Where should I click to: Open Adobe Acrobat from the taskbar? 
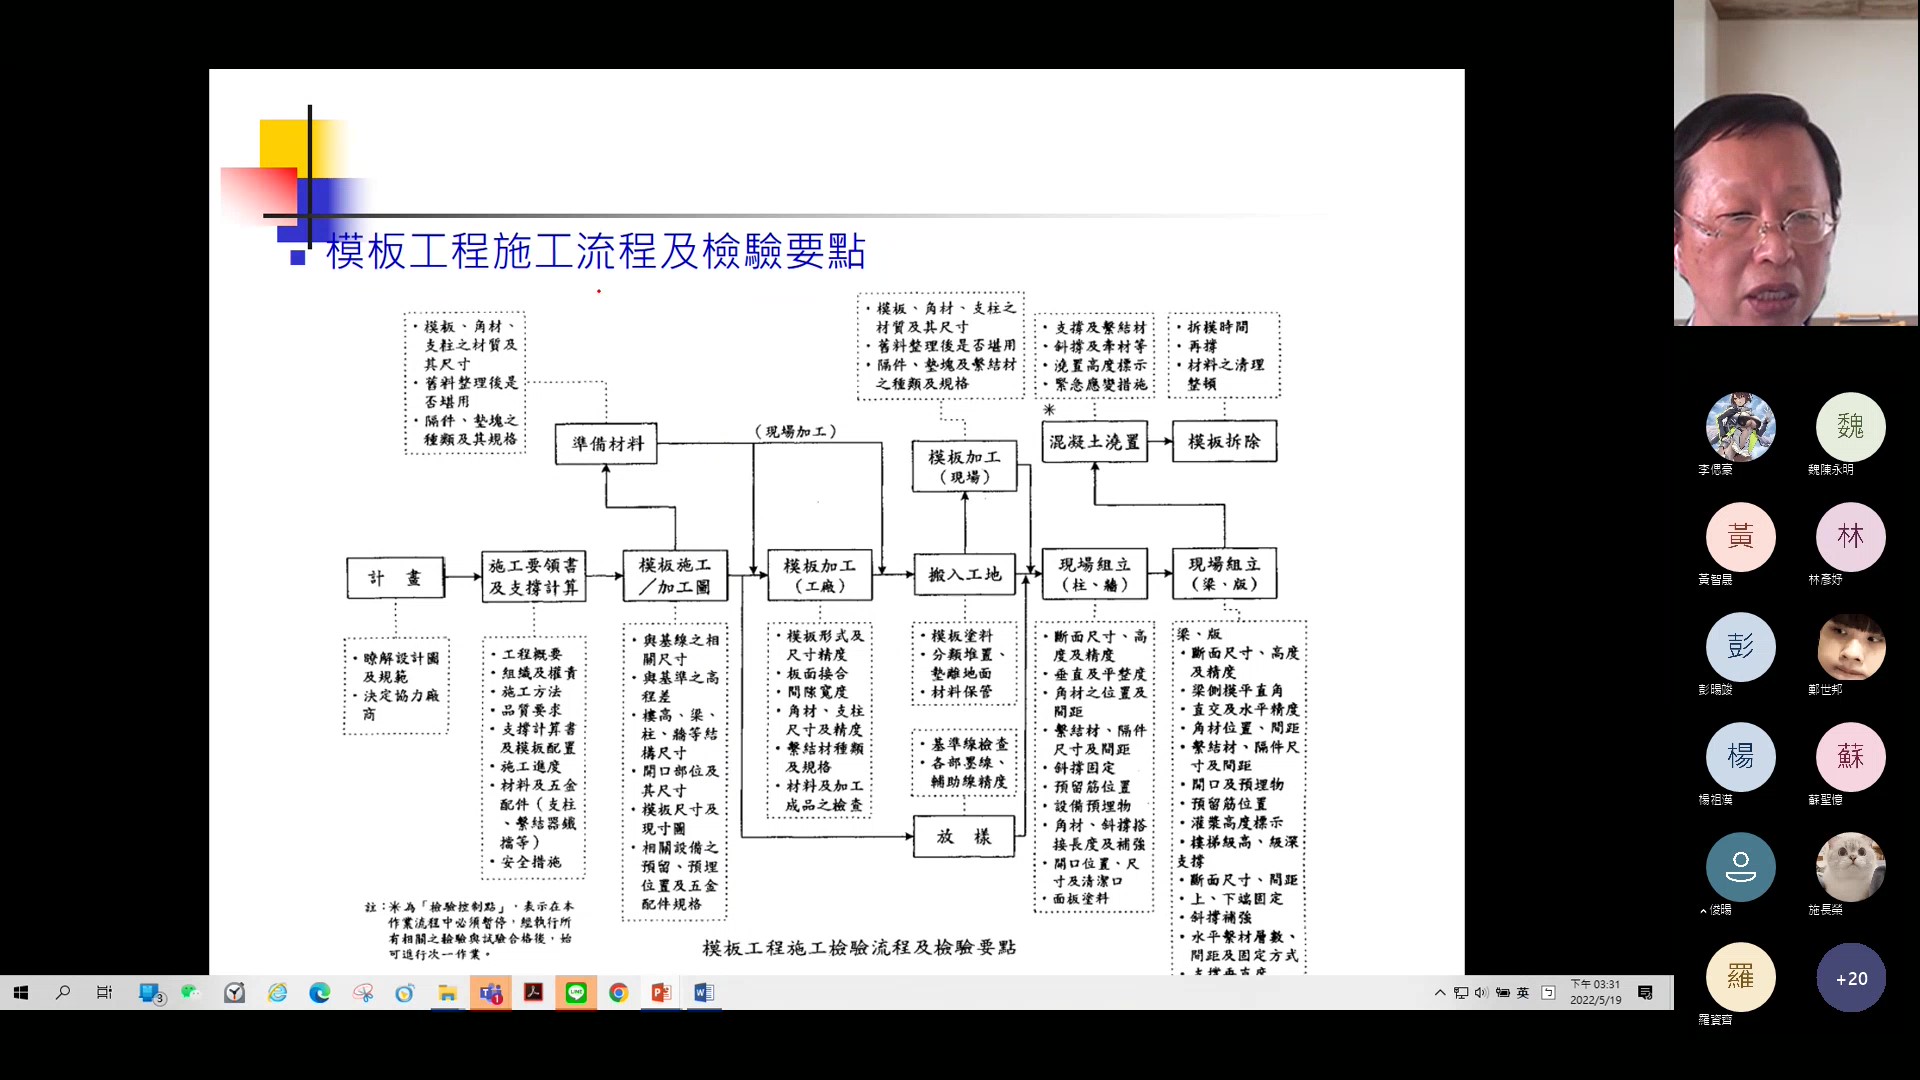coord(533,993)
